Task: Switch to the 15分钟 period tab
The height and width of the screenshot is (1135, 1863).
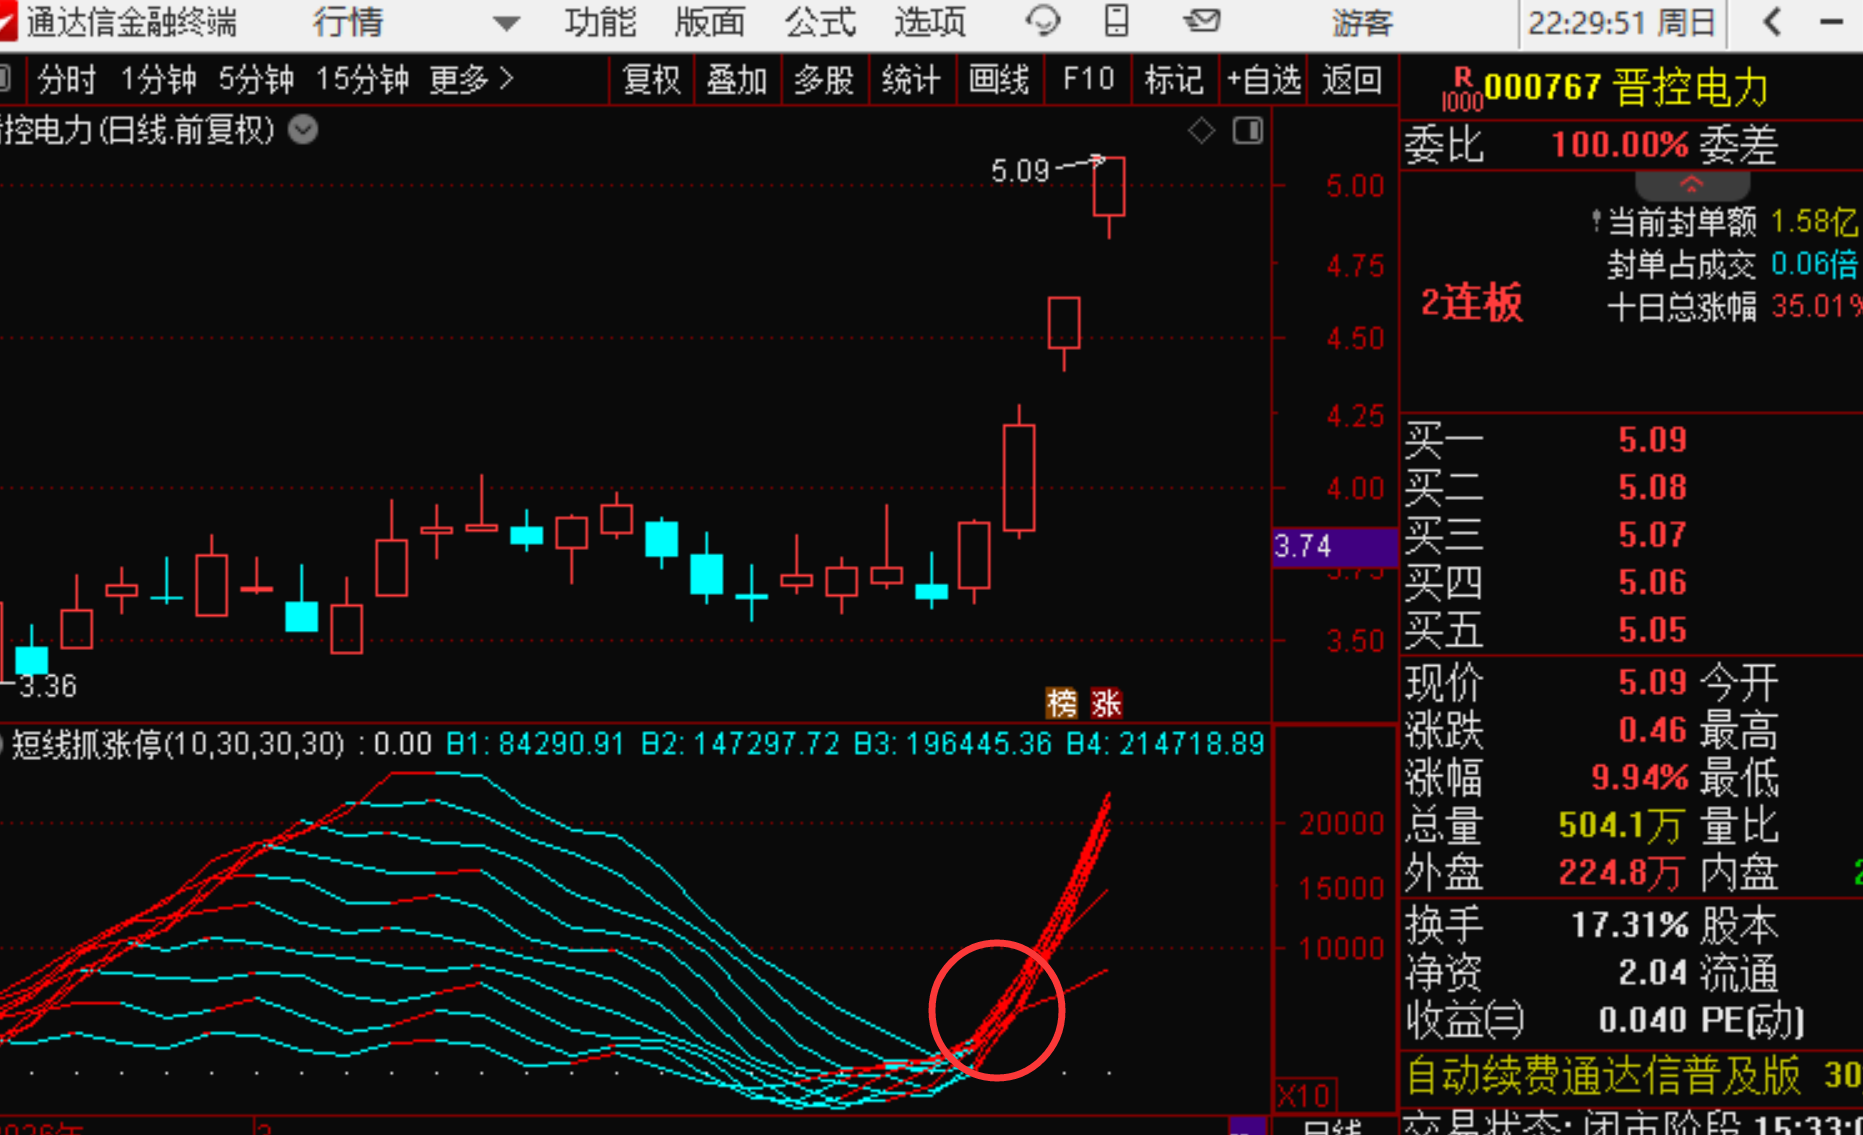Action: 362,79
